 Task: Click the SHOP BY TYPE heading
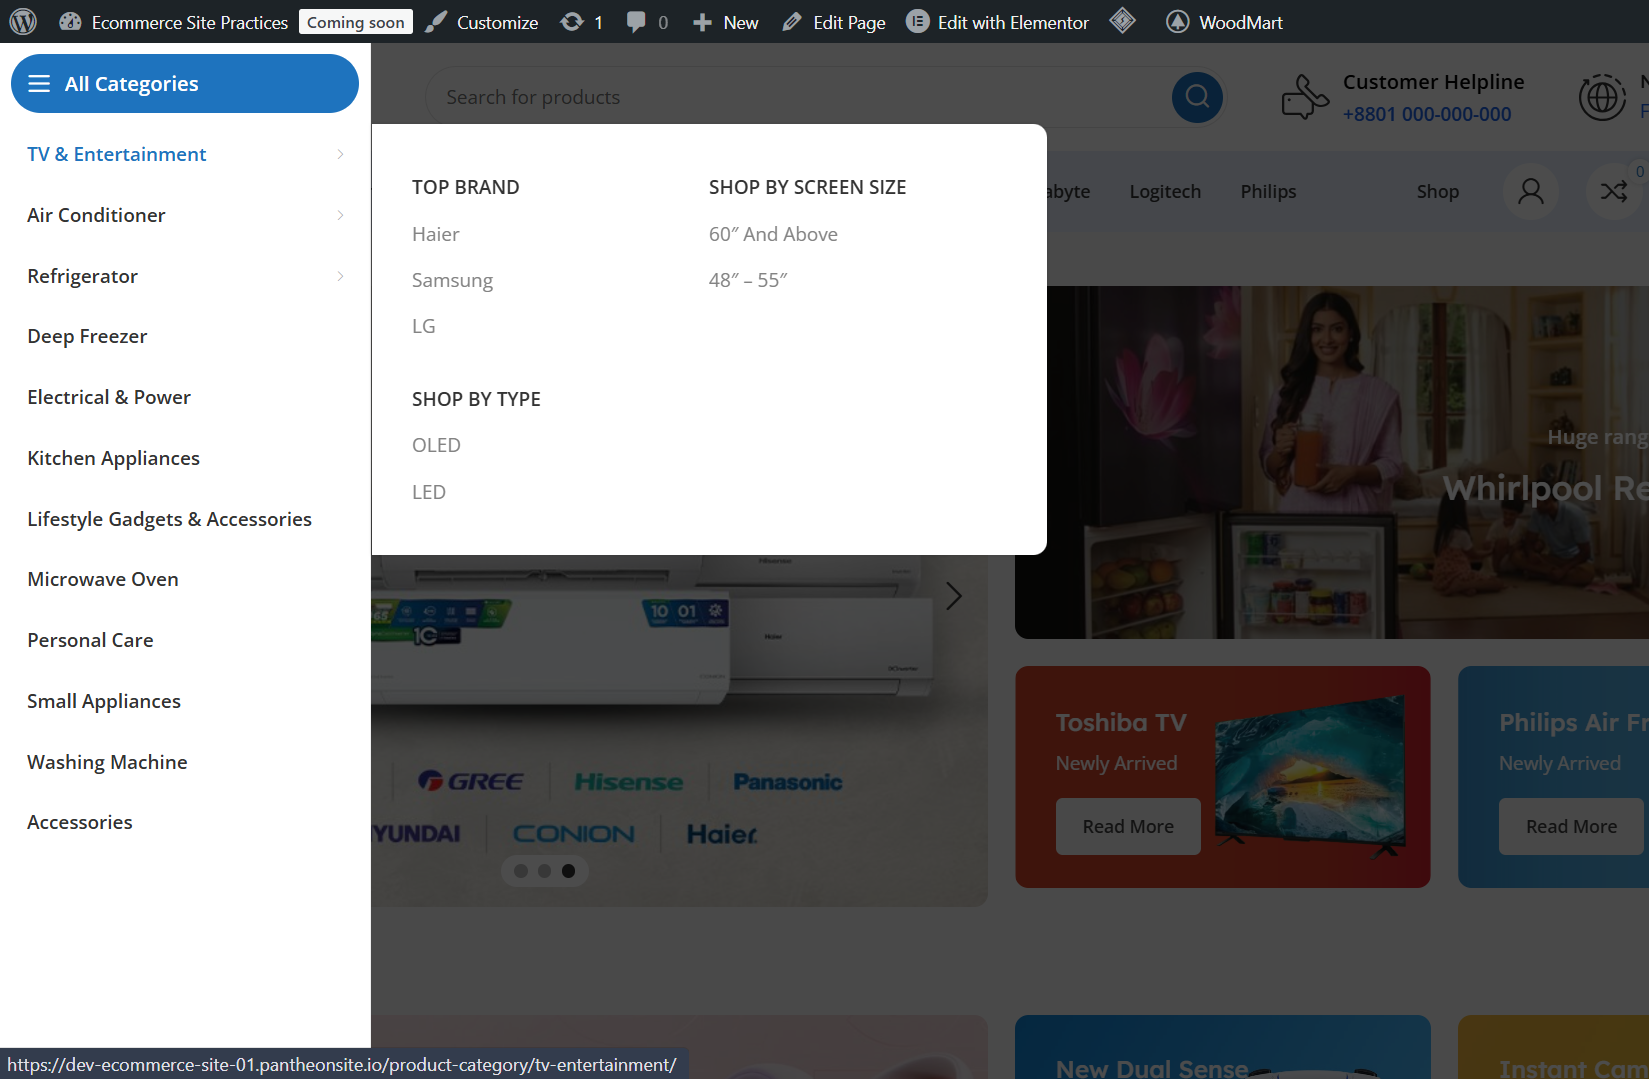(476, 399)
